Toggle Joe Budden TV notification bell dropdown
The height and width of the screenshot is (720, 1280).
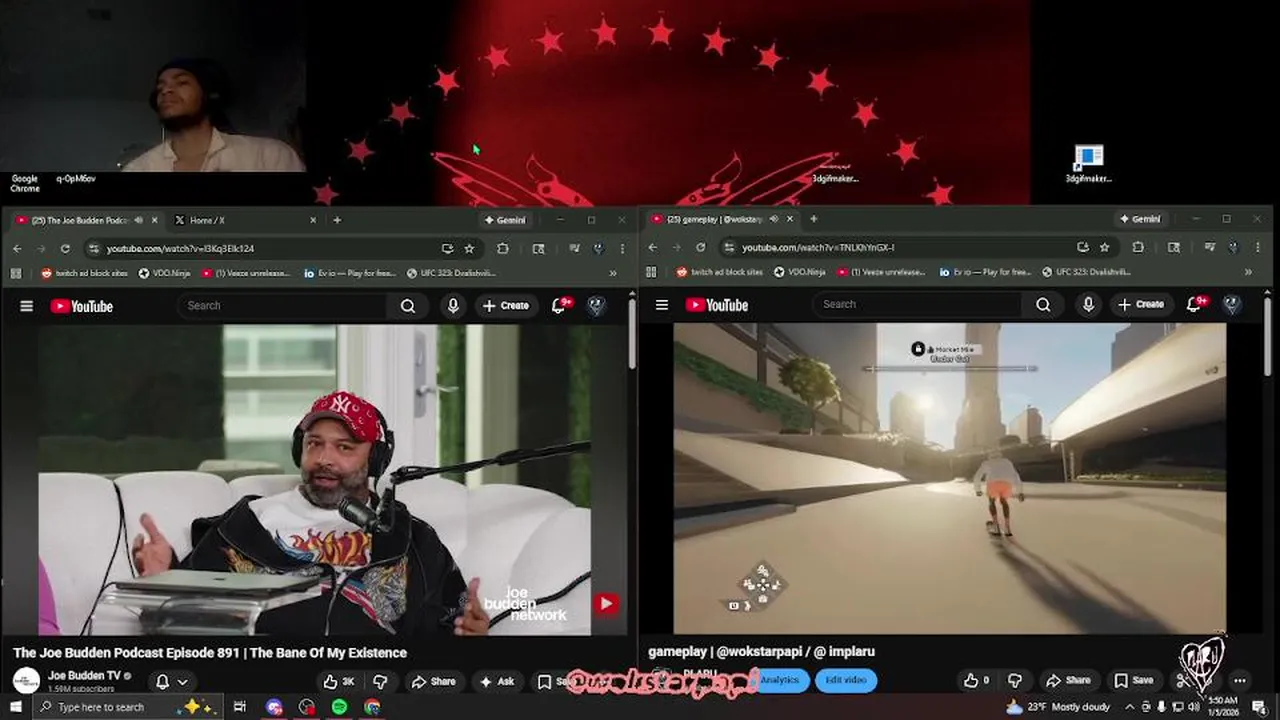coord(171,681)
